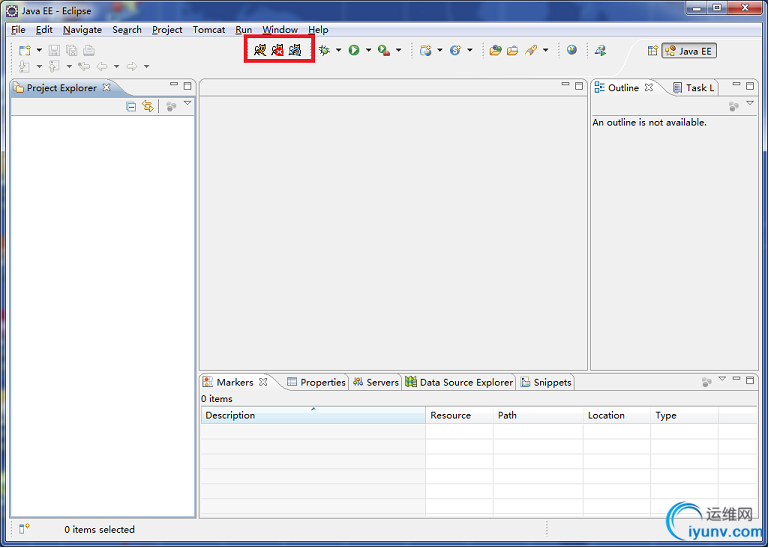
Task: Click the Save disk icon
Action: coord(54,50)
